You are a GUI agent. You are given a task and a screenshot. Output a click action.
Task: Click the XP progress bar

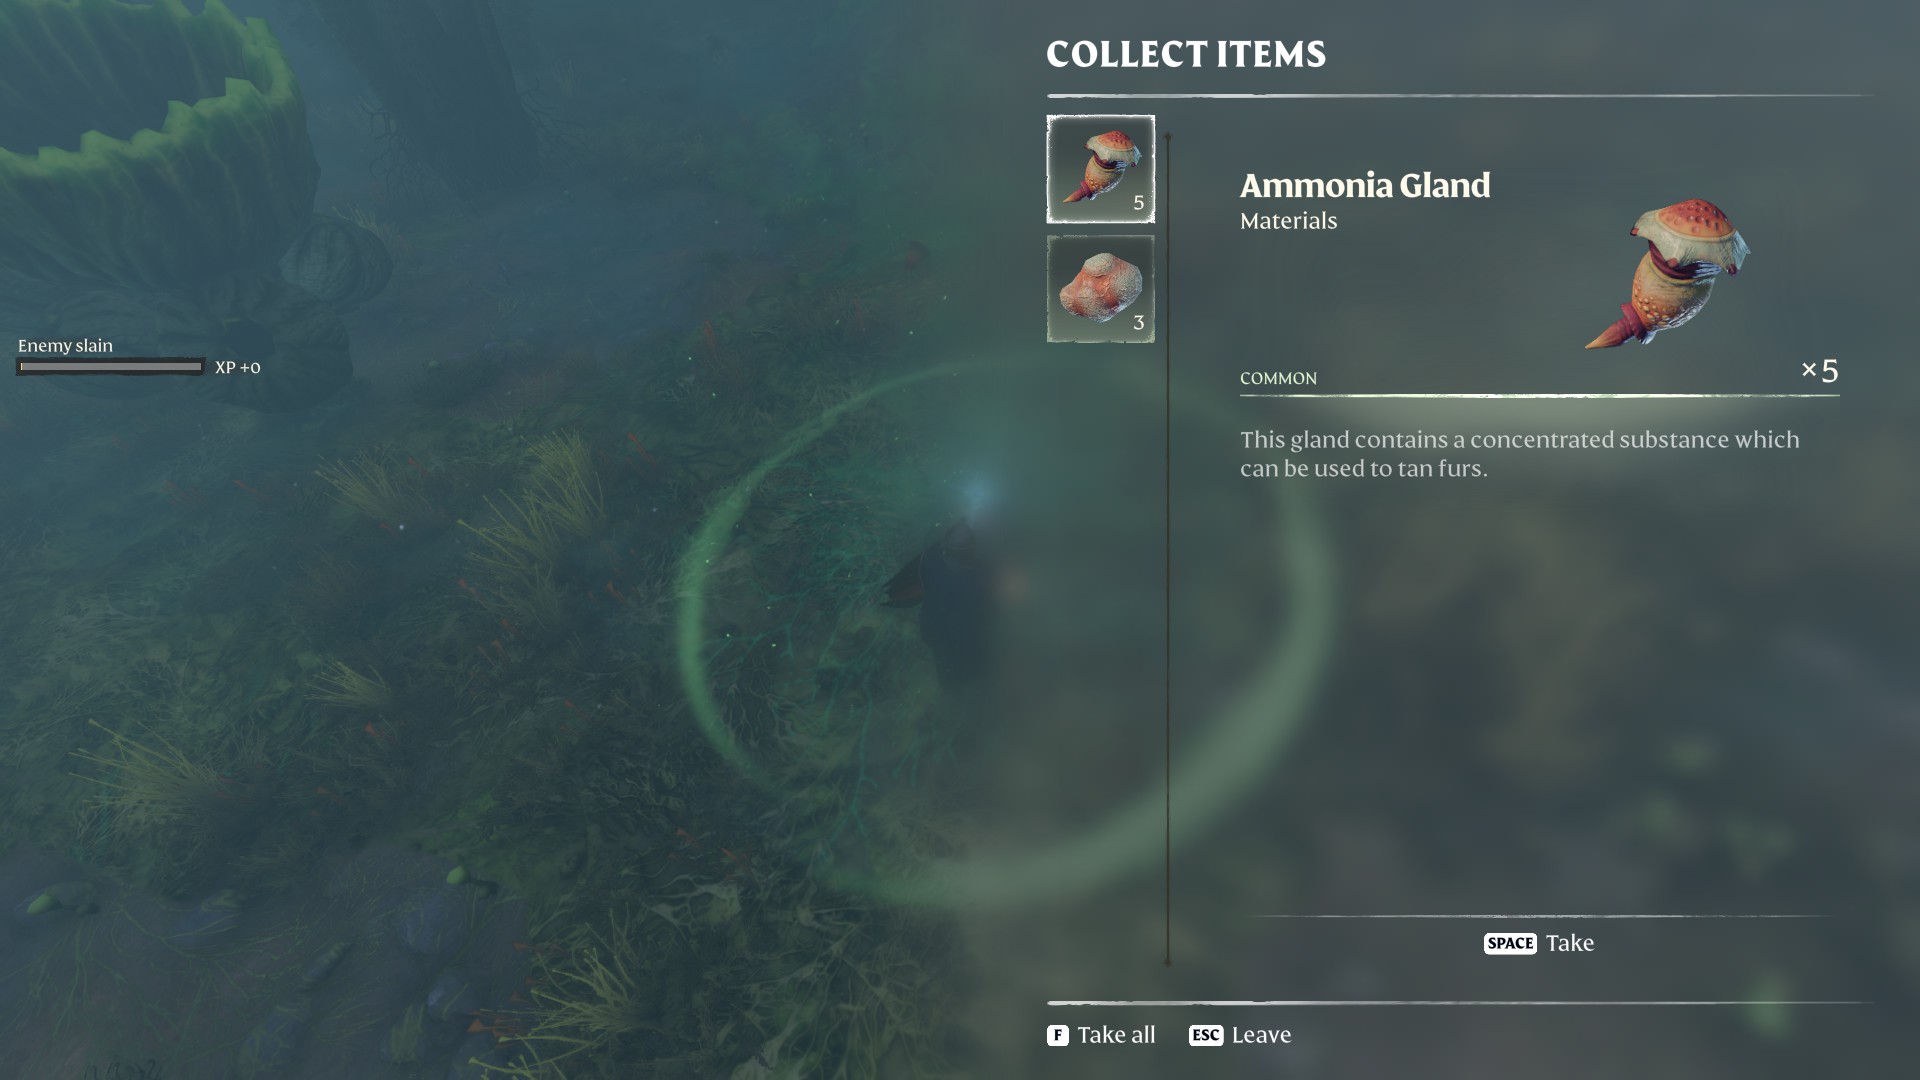(110, 367)
